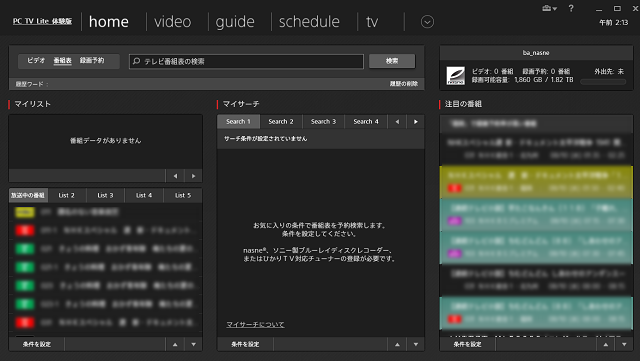
Task: Select 録画予約 search category
Action: (92, 60)
